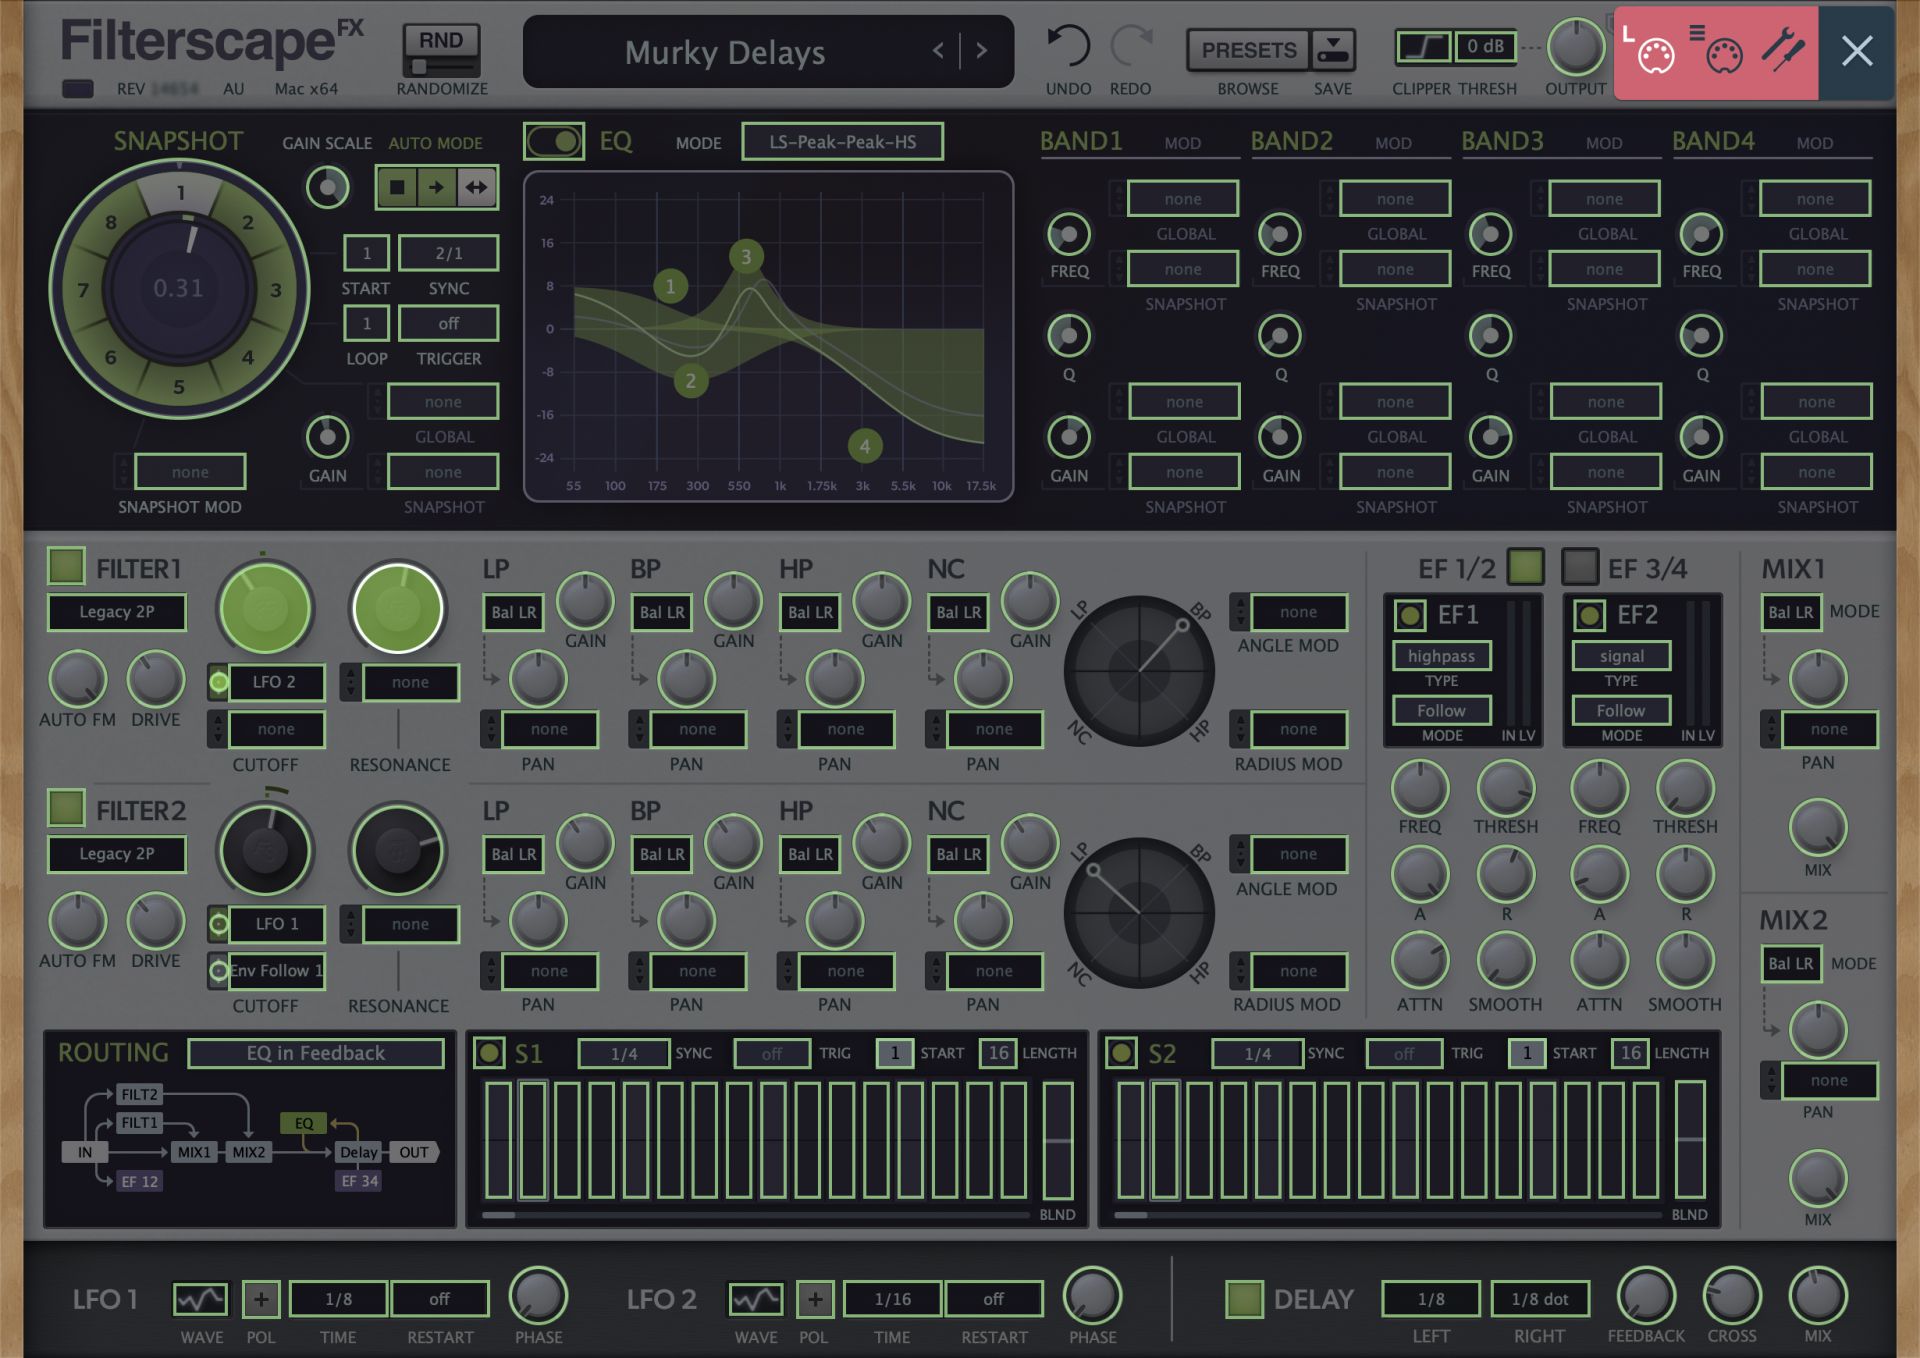Open Snapshot sync 2/1 selector

click(449, 253)
